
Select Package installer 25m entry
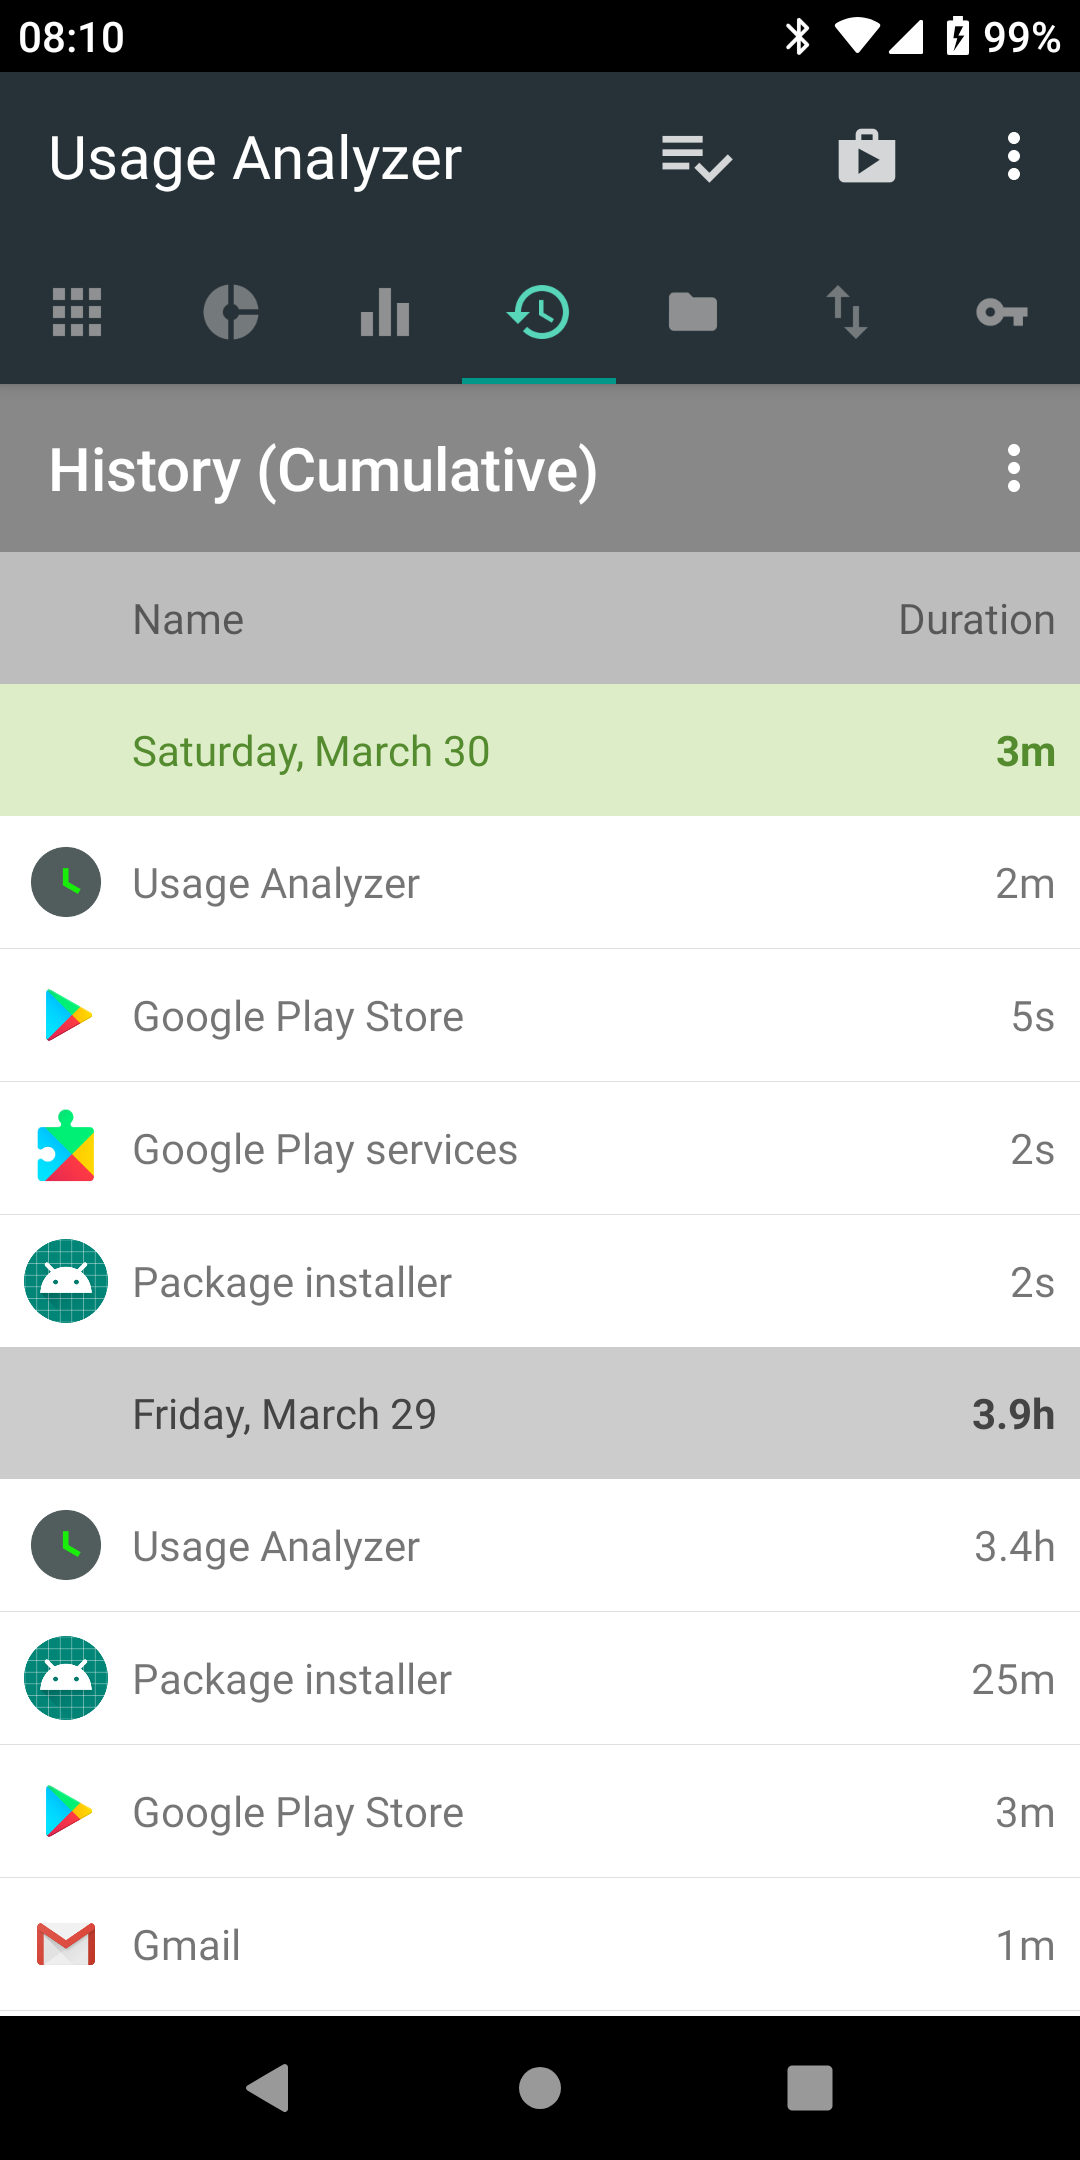click(540, 1679)
